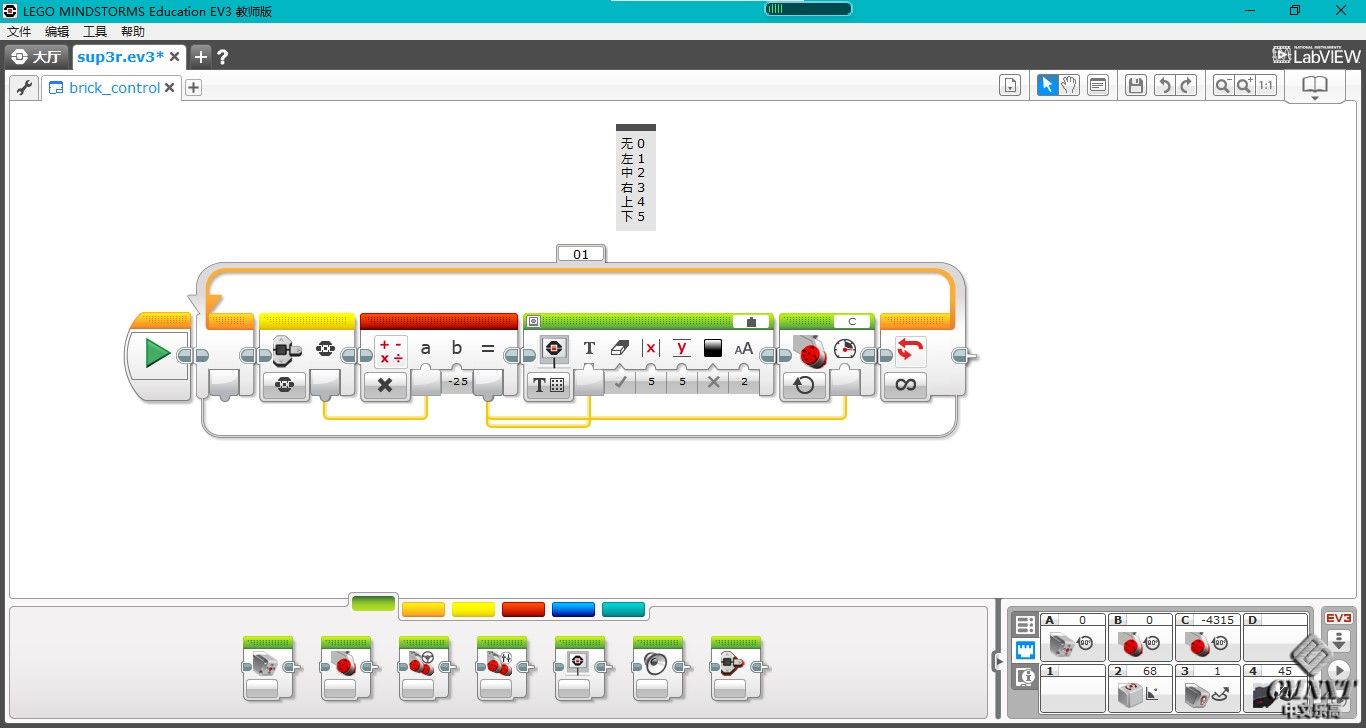Rename the loop label 01
This screenshot has width=1366, height=728.
click(x=581, y=254)
